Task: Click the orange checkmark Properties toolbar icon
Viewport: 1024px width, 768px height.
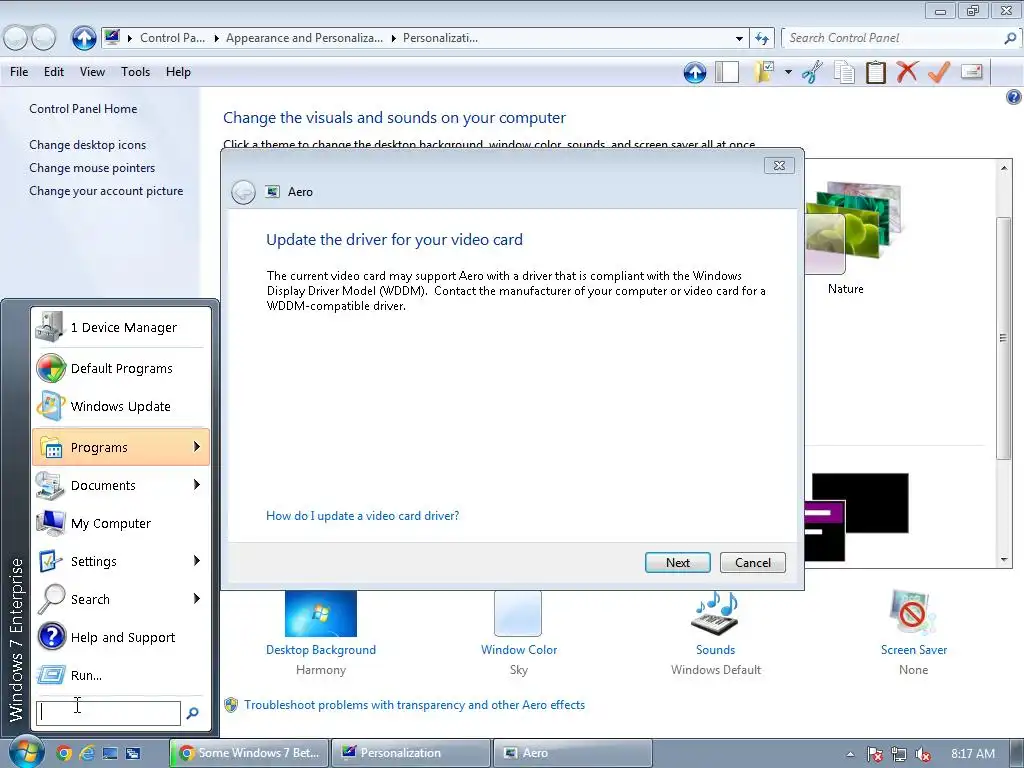Action: (938, 72)
